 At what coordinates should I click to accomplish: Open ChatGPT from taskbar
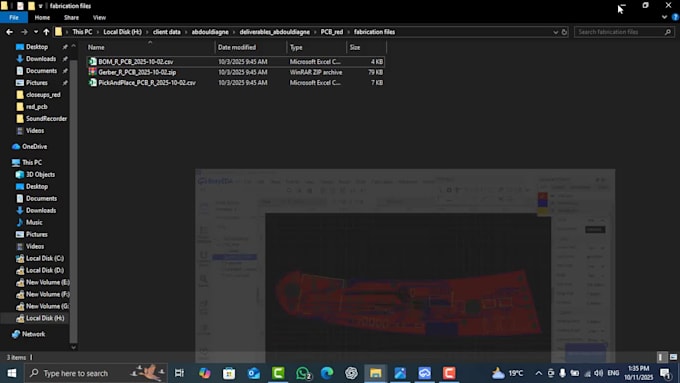coord(351,373)
